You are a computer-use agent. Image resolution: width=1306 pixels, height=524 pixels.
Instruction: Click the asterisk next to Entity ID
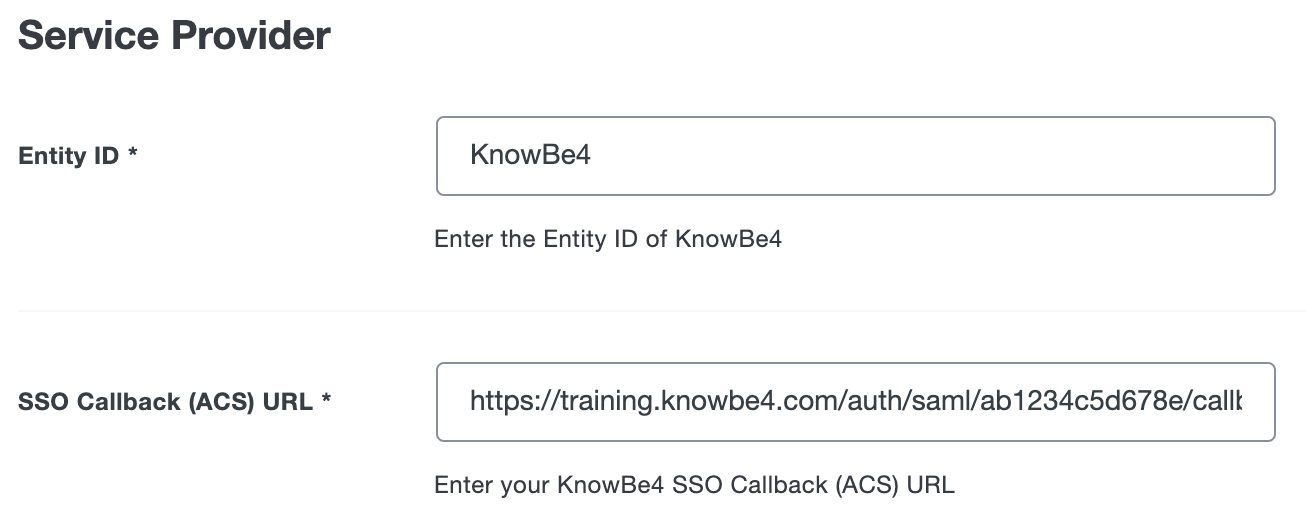(132, 157)
